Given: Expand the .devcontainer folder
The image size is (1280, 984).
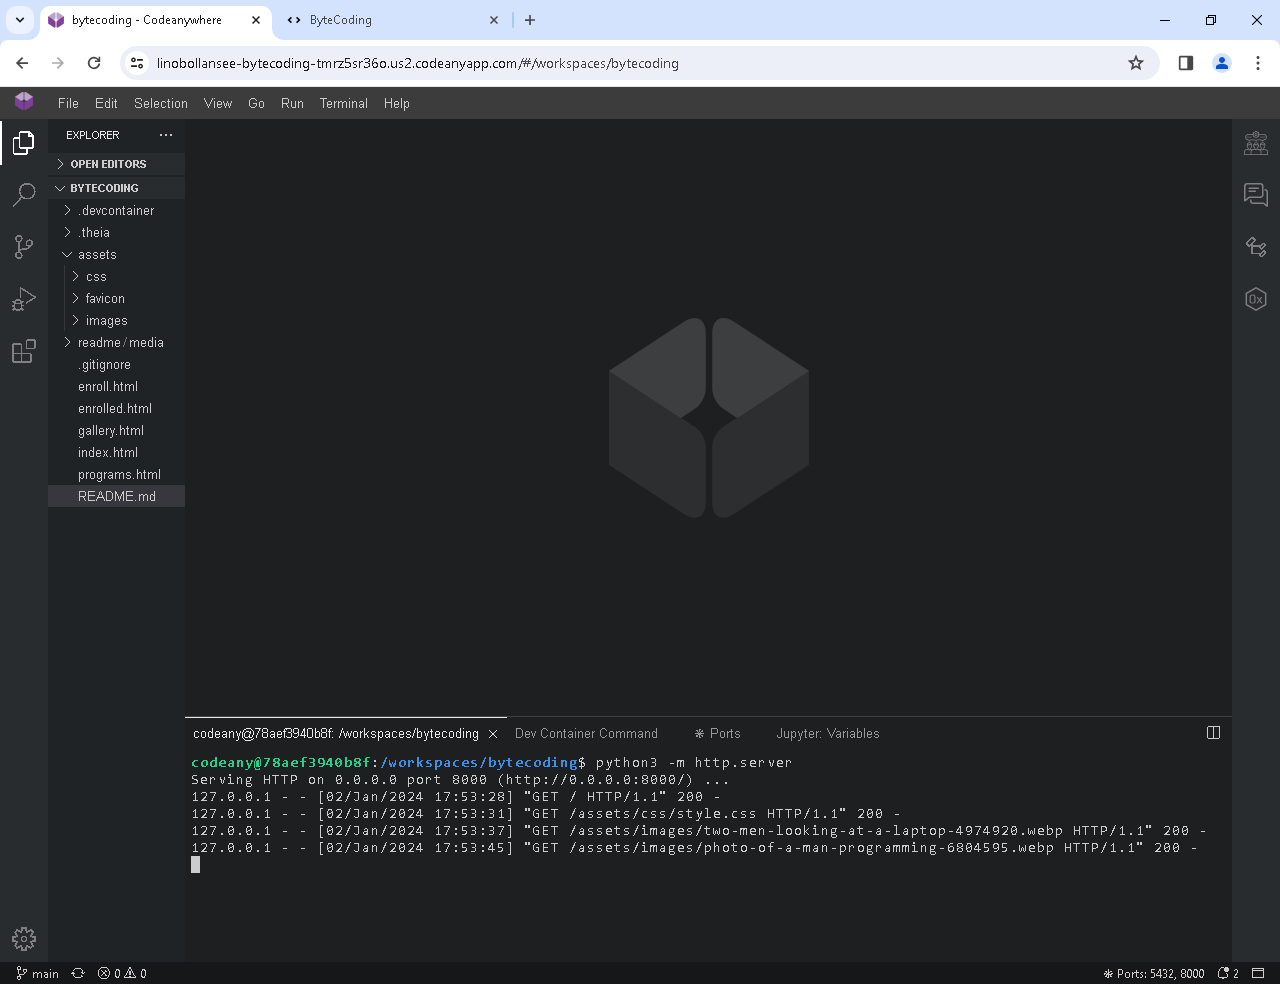Looking at the screenshot, I should click(116, 210).
